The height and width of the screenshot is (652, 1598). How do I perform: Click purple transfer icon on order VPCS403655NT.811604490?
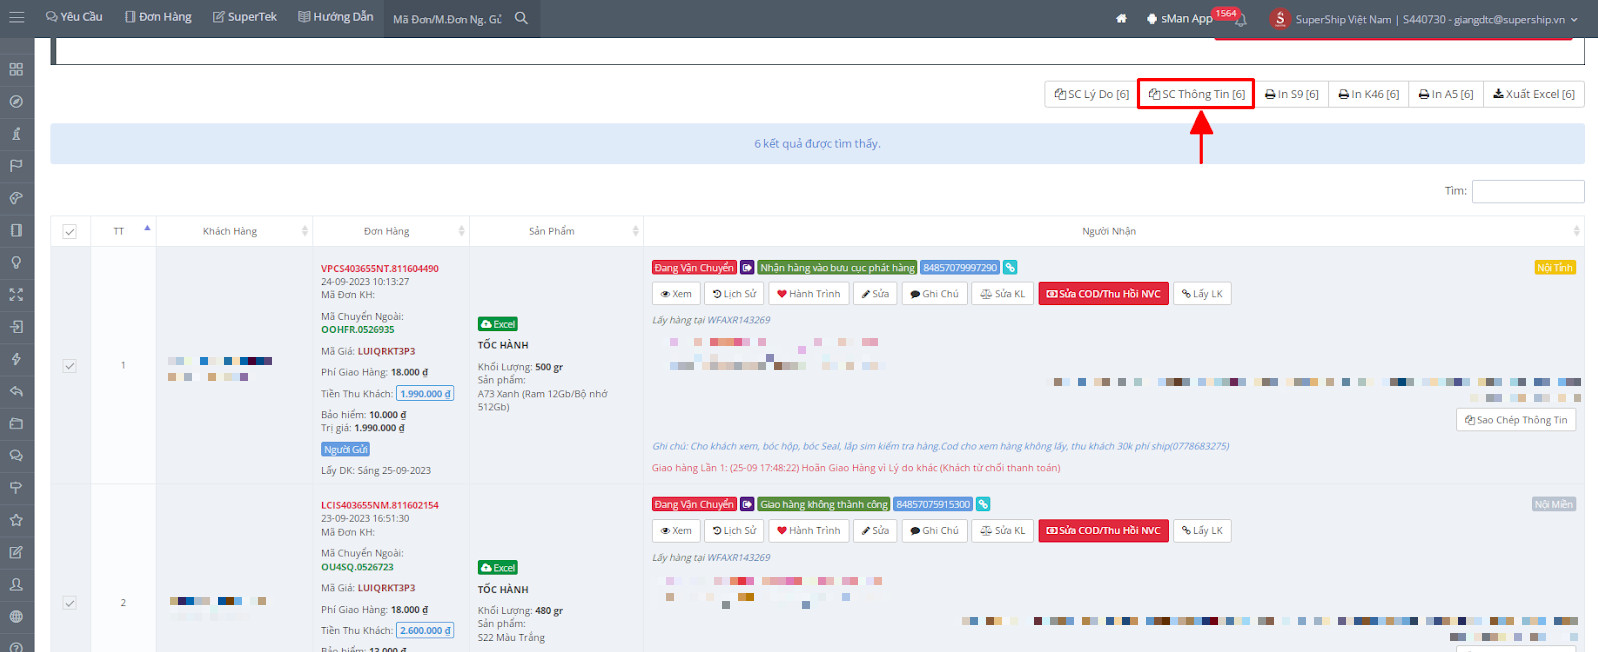(747, 267)
